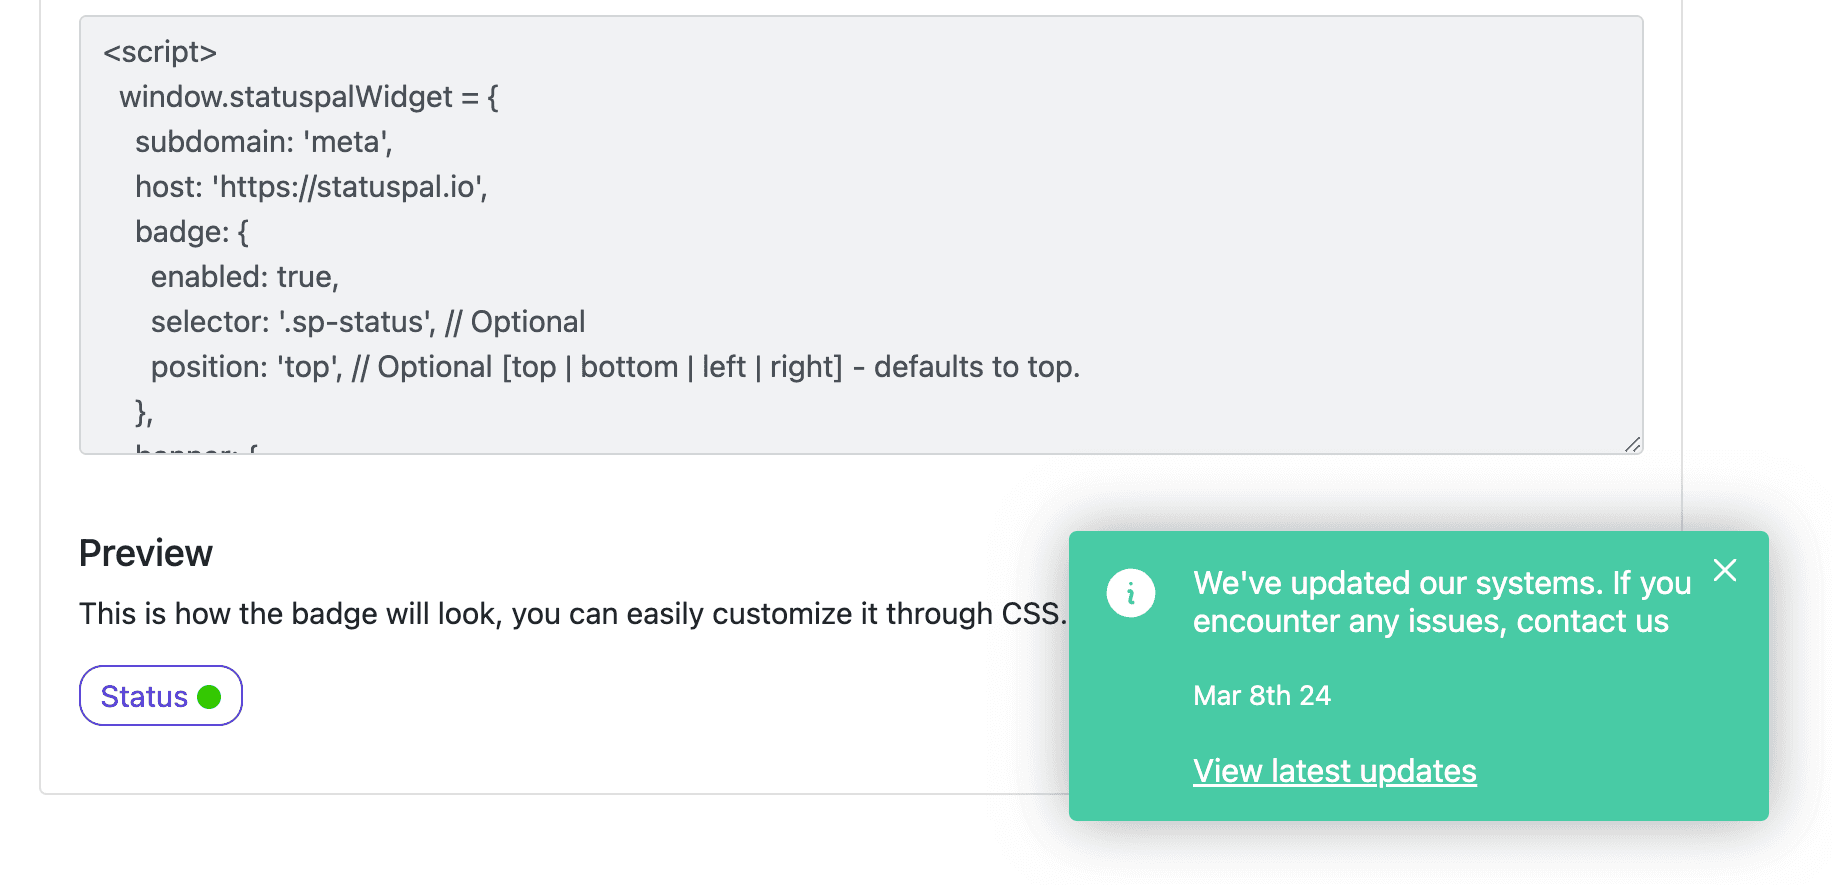Click the Status badge label
1833x885 pixels.
point(144,697)
